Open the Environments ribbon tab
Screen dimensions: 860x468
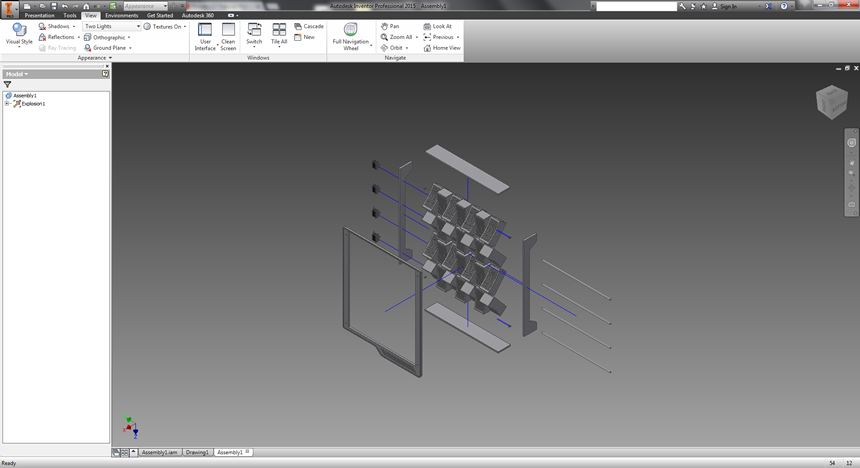click(x=122, y=15)
